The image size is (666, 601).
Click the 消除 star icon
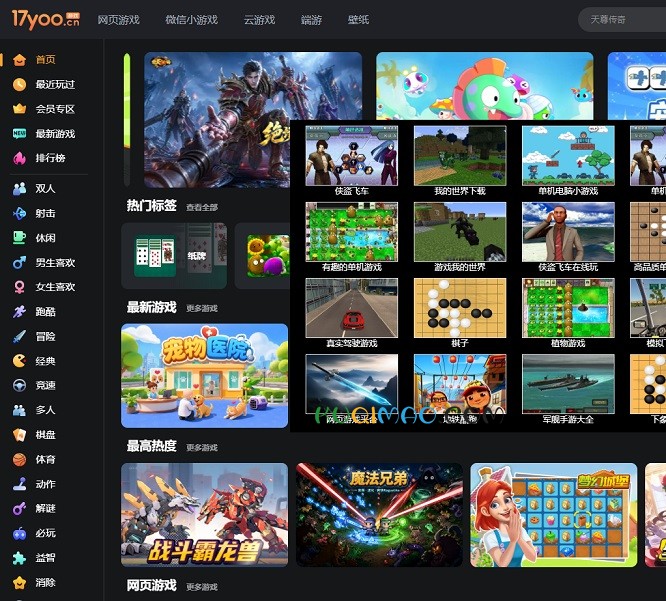pyautogui.click(x=19, y=582)
